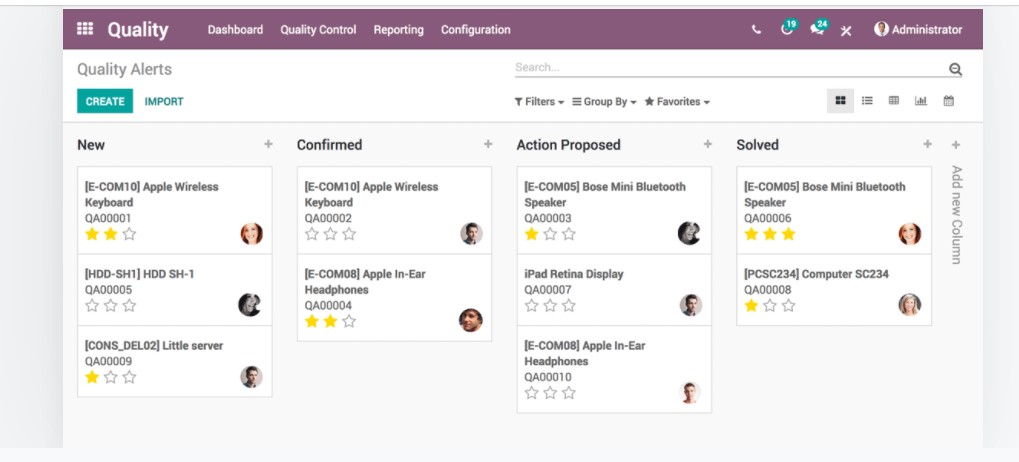Screen dimensions: 1019x462
Task: Open the Computer SC234 alert card
Action: [834, 290]
